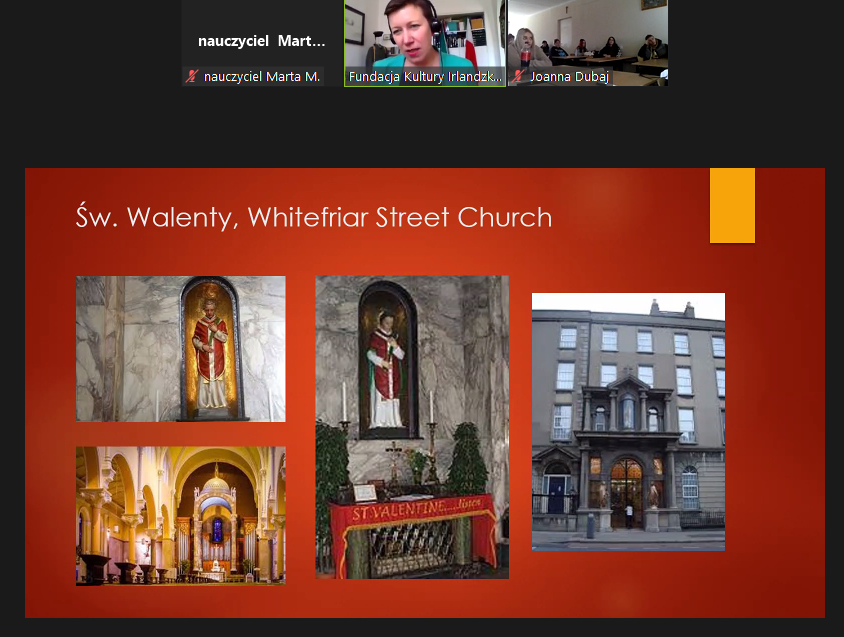
Task: Click the speaker's face in the active video
Action: [421, 32]
